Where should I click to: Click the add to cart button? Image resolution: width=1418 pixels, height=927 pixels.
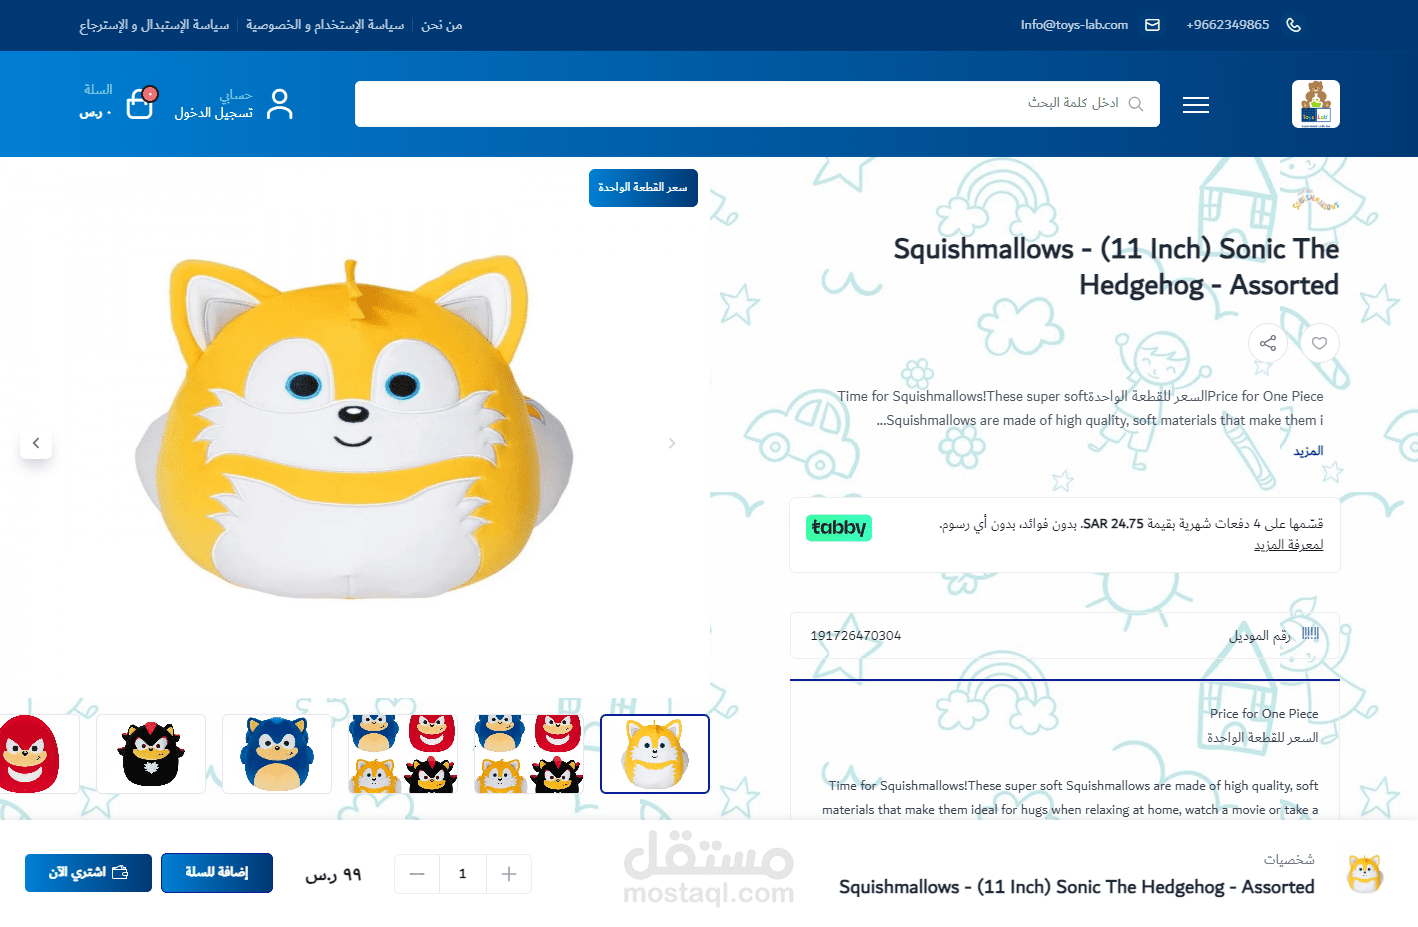tap(217, 873)
